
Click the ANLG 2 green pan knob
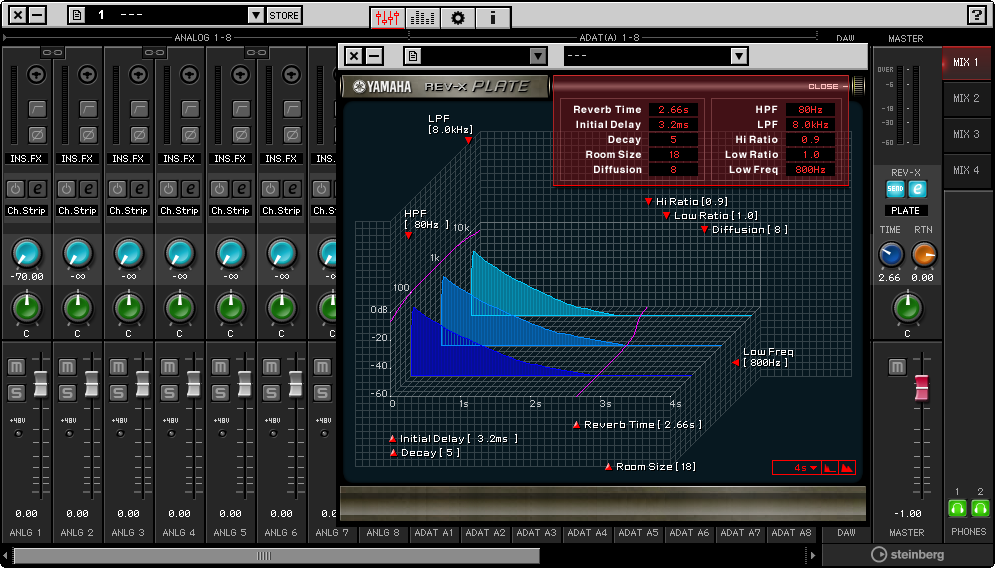pyautogui.click(x=78, y=308)
